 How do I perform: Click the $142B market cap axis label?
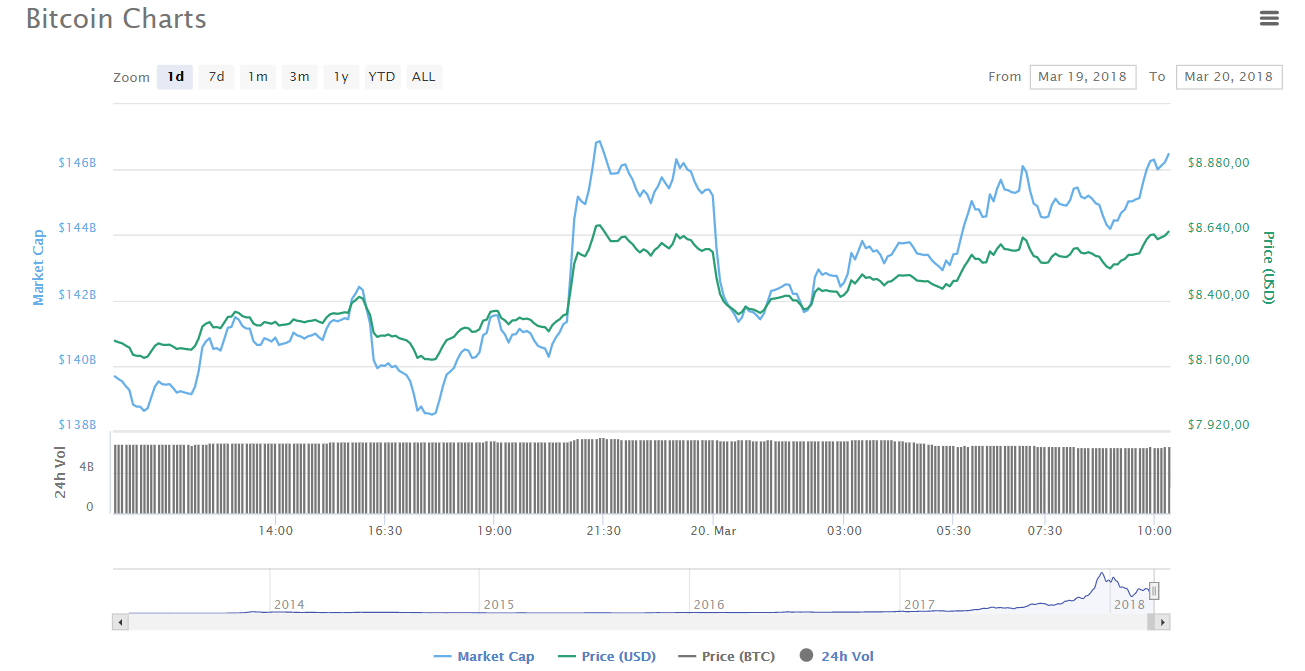(77, 295)
